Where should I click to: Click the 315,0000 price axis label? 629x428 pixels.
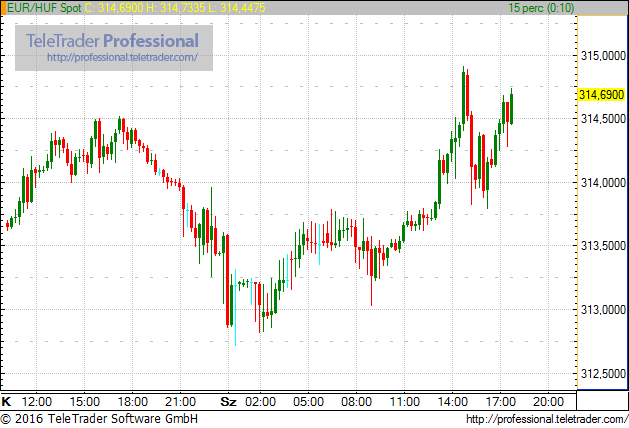[603, 56]
